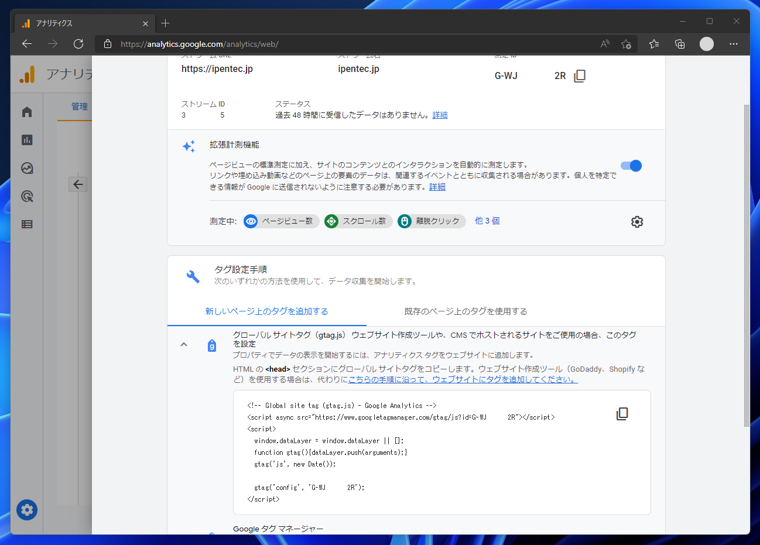Open Configure icon in left sidebar
Image resolution: width=760 pixels, height=545 pixels.
(x=27, y=224)
